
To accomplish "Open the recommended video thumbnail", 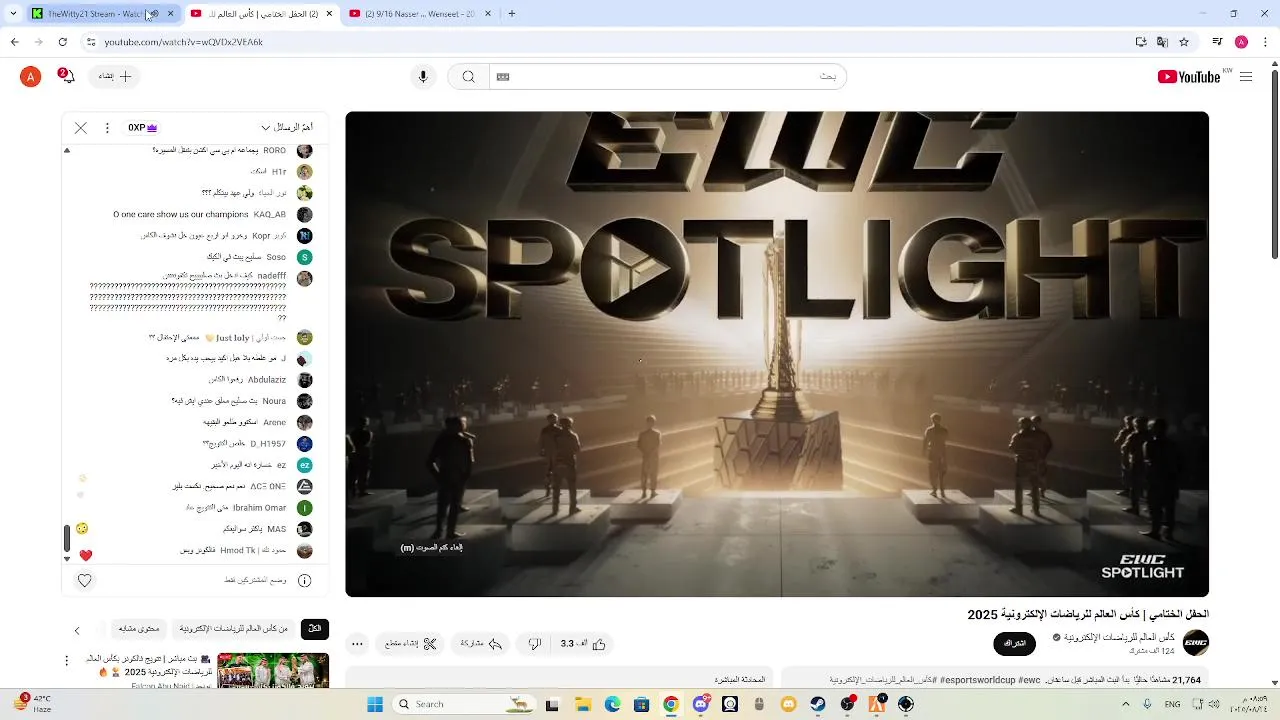I will click(x=273, y=670).
